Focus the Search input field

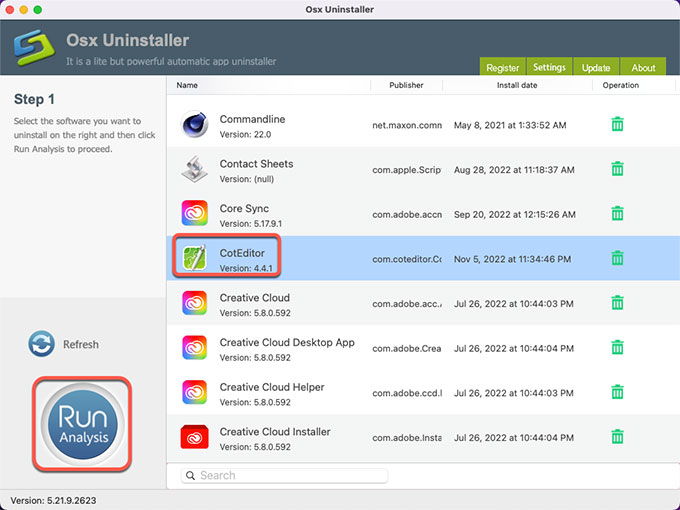click(x=284, y=476)
